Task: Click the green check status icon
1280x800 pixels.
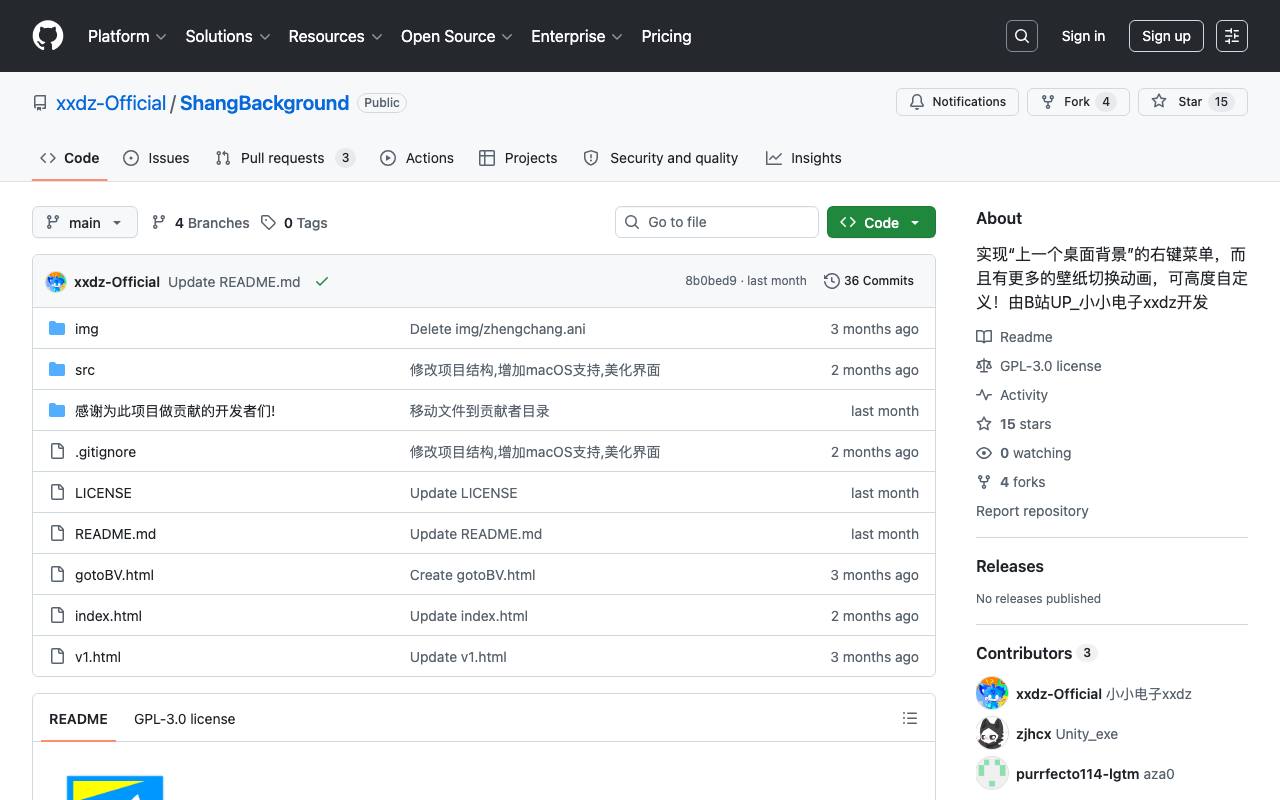Action: tap(322, 282)
